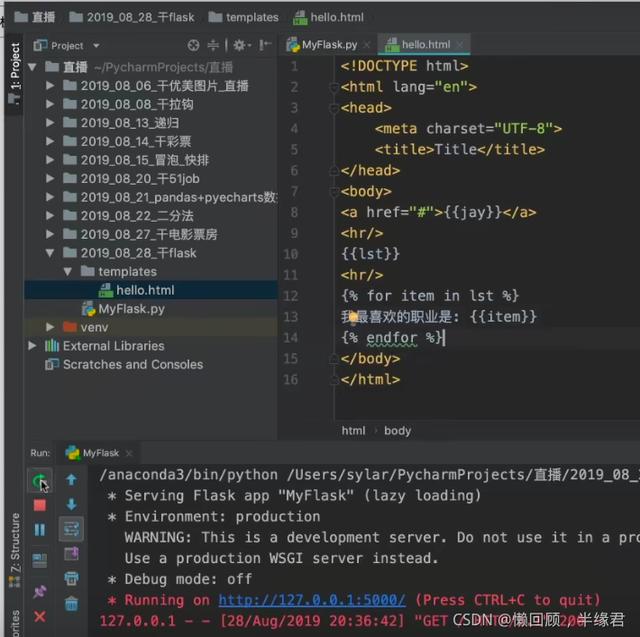Image resolution: width=640 pixels, height=637 pixels.
Task: Expand the 2019_08_15_冒泡_快排 folder
Action: 50,160
